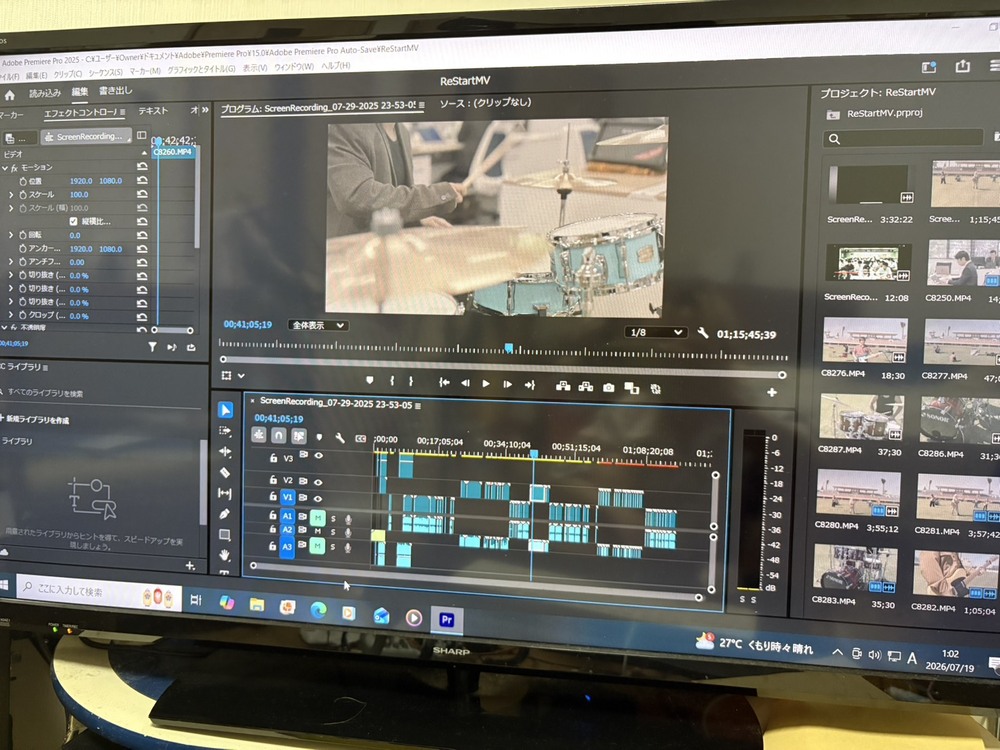Viewport: 1000px width, 750px height.
Task: Toggle linked selection in timeline
Action: (299, 436)
